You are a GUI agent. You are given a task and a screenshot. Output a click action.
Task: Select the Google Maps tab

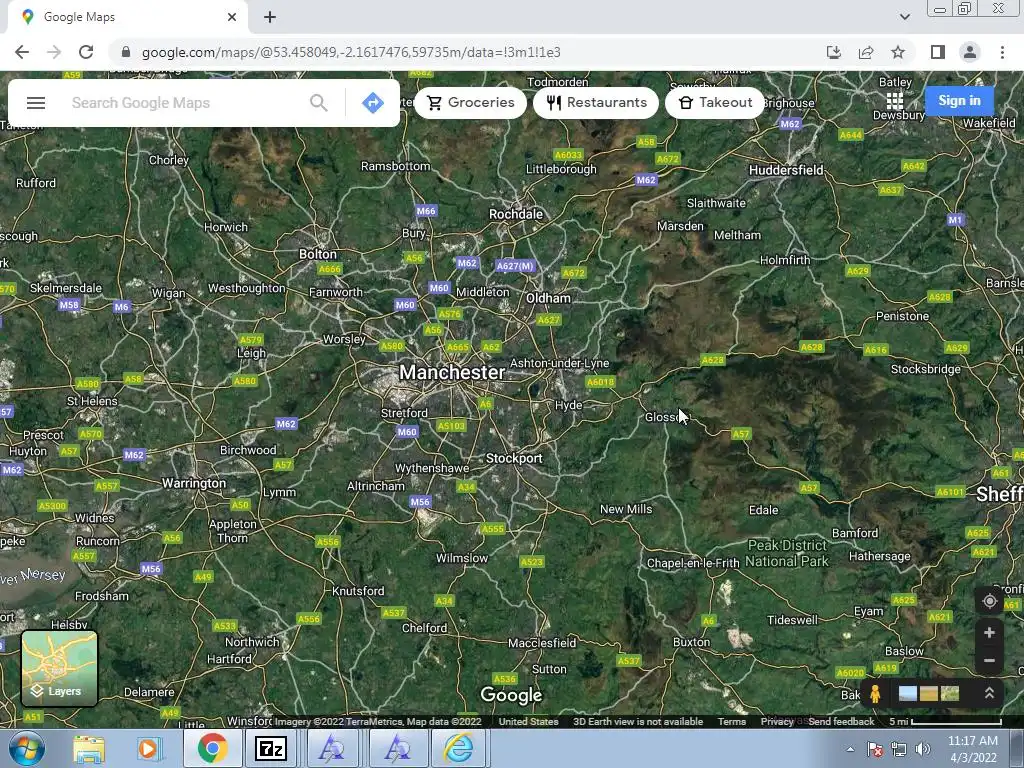[128, 17]
